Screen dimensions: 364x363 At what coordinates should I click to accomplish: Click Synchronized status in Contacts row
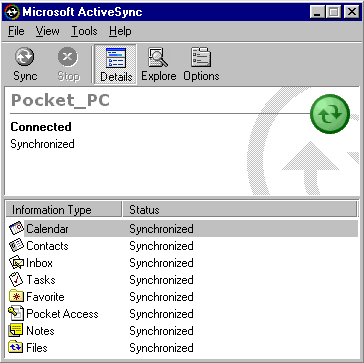(161, 246)
